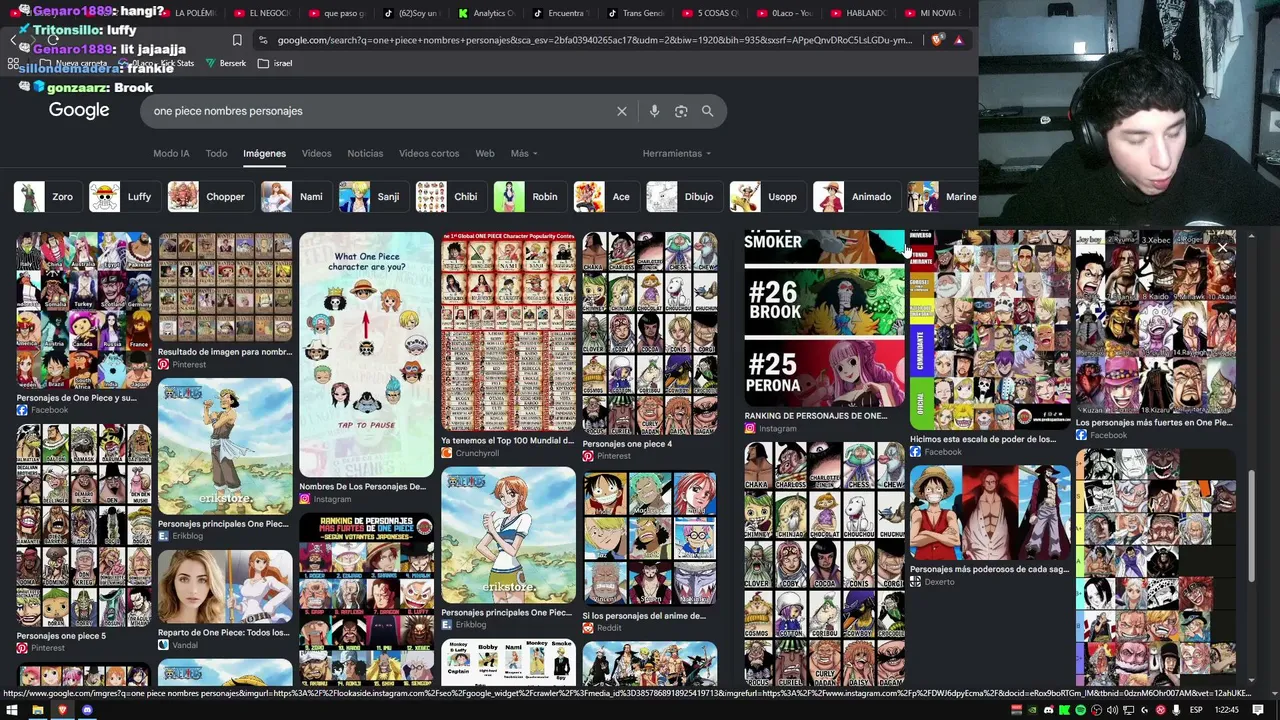1280x720 pixels.
Task: Expand the Herramientas tools dropdown
Action: pos(677,153)
